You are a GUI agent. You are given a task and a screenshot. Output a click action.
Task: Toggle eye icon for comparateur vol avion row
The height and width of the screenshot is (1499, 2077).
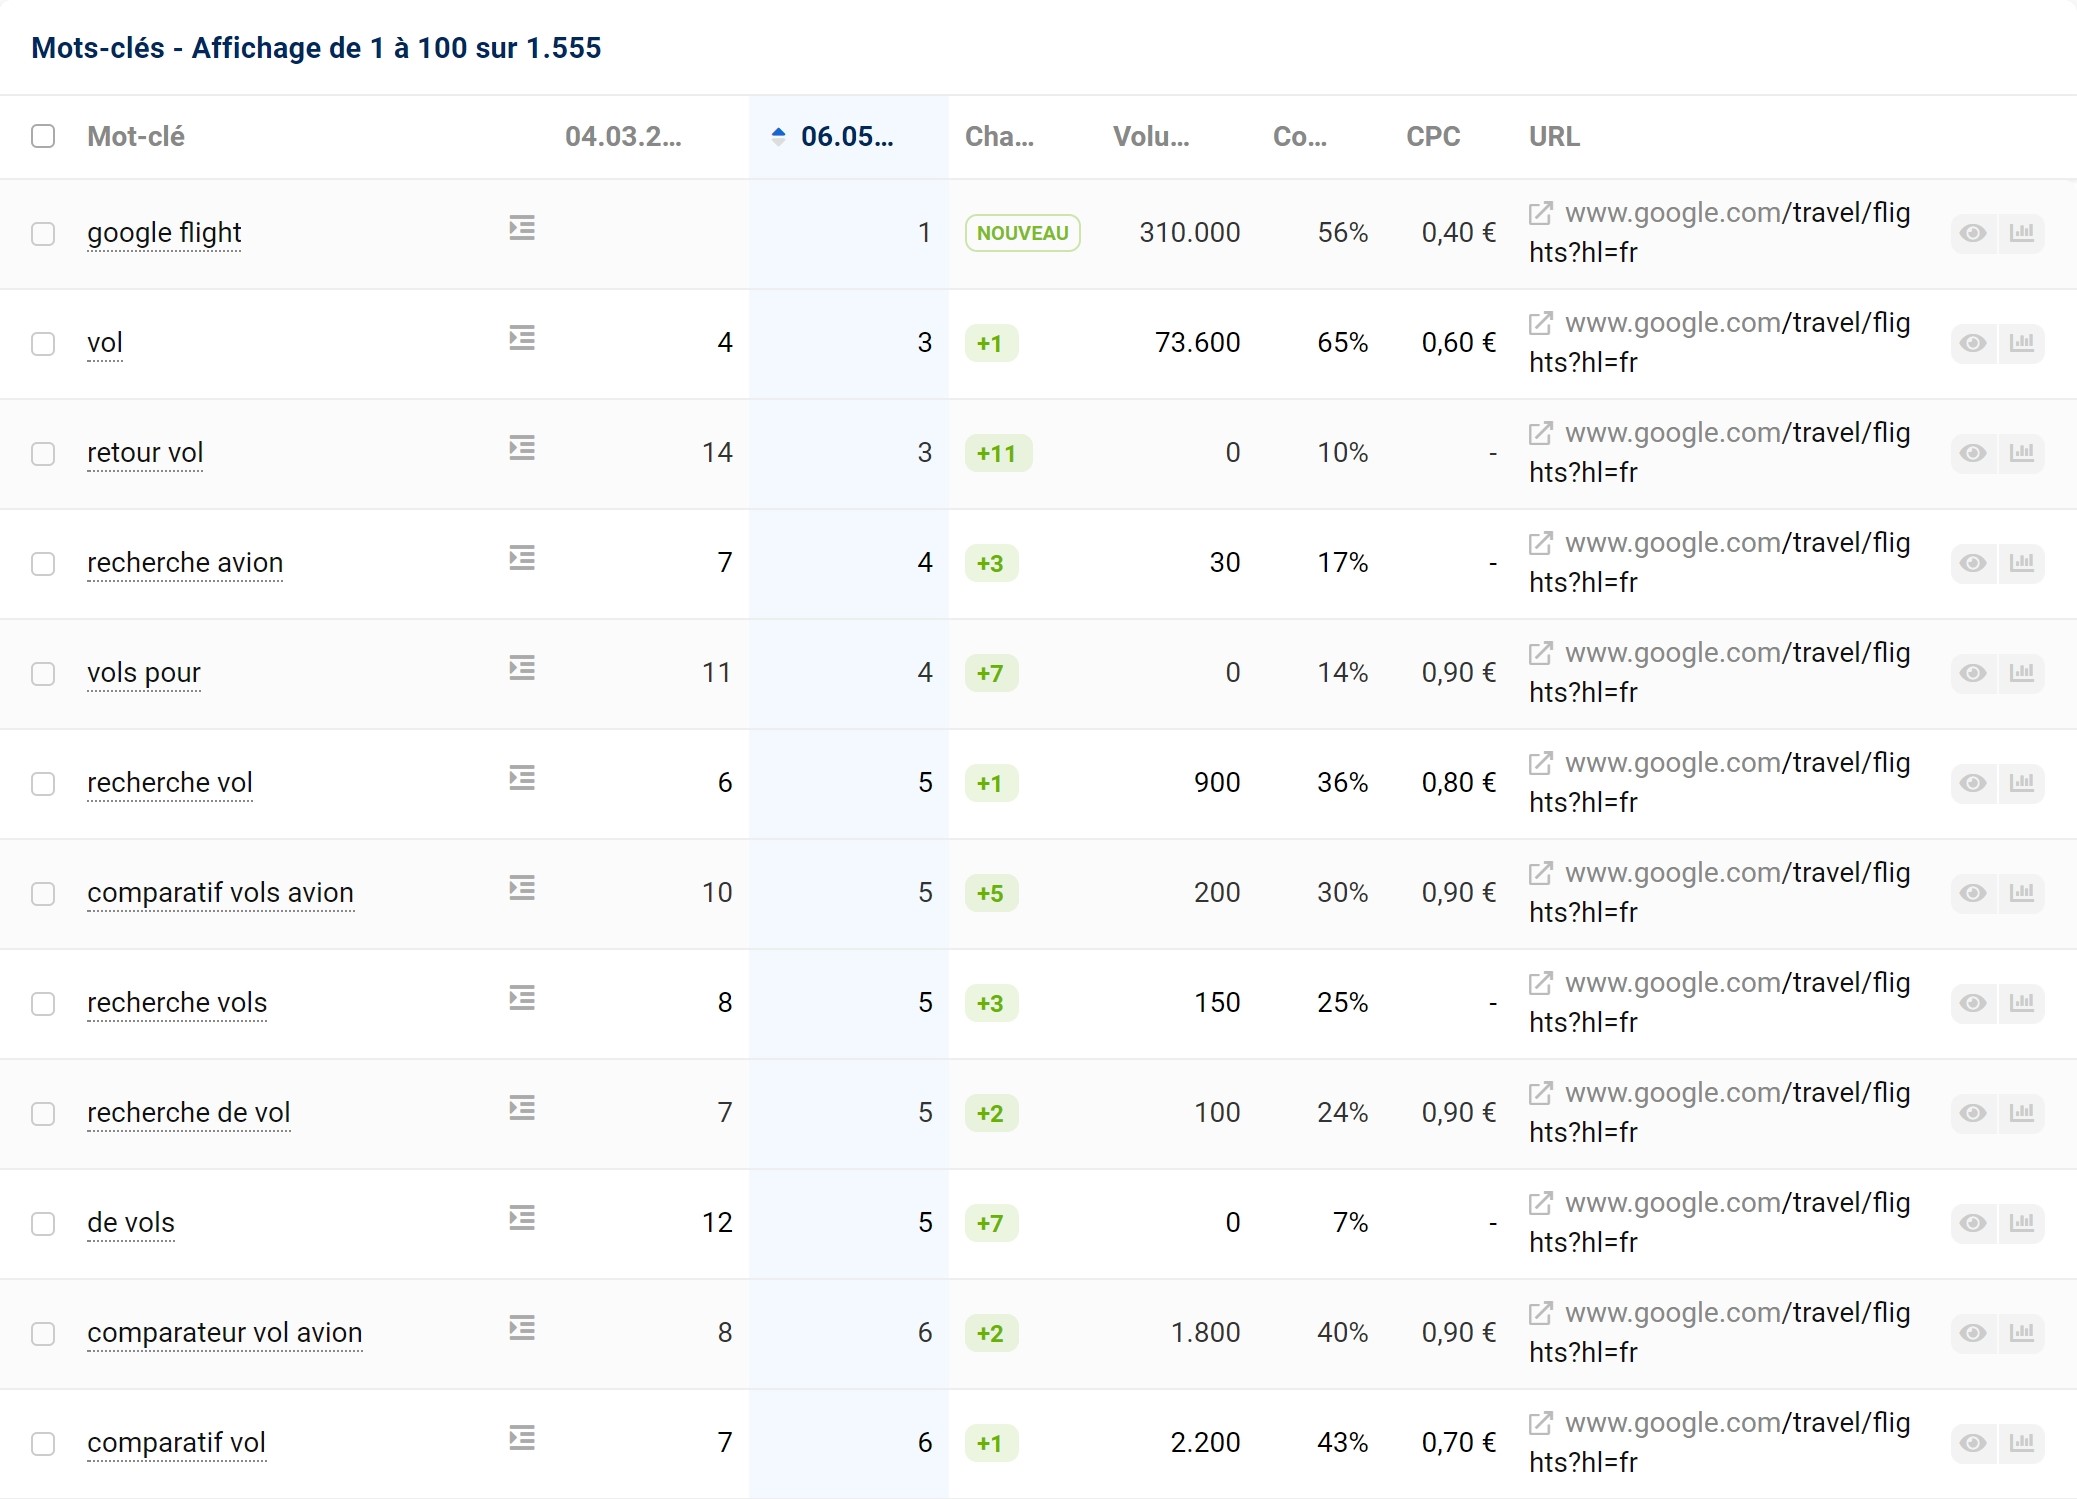[1973, 1333]
